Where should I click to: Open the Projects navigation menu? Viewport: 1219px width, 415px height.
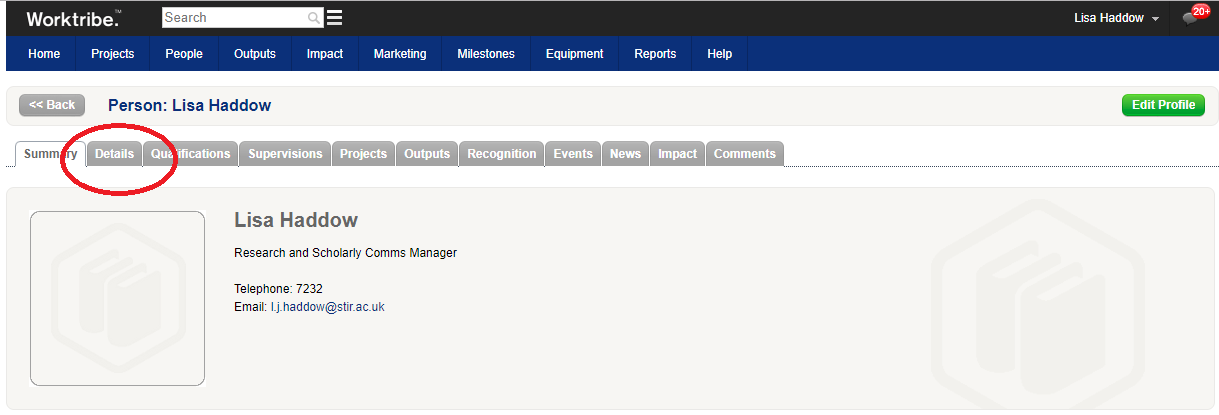tap(112, 54)
